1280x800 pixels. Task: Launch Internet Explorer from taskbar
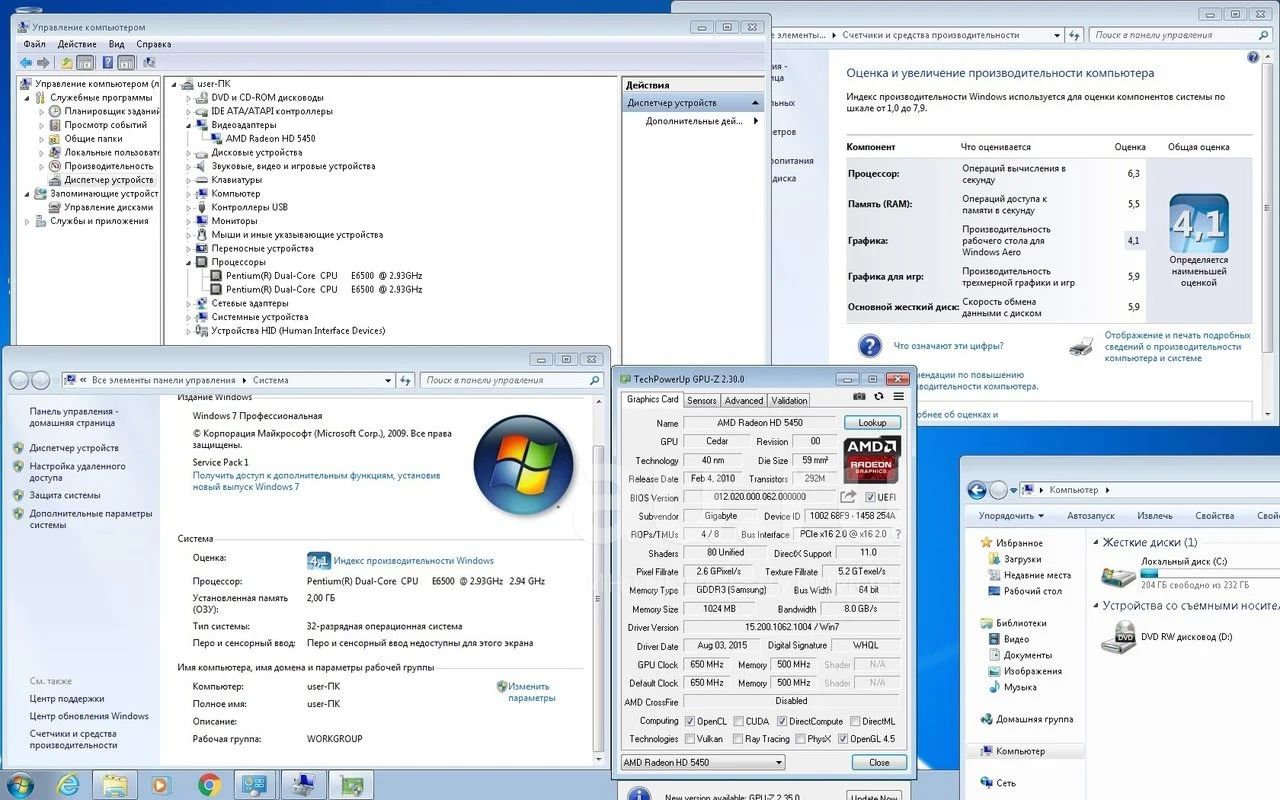(68, 785)
